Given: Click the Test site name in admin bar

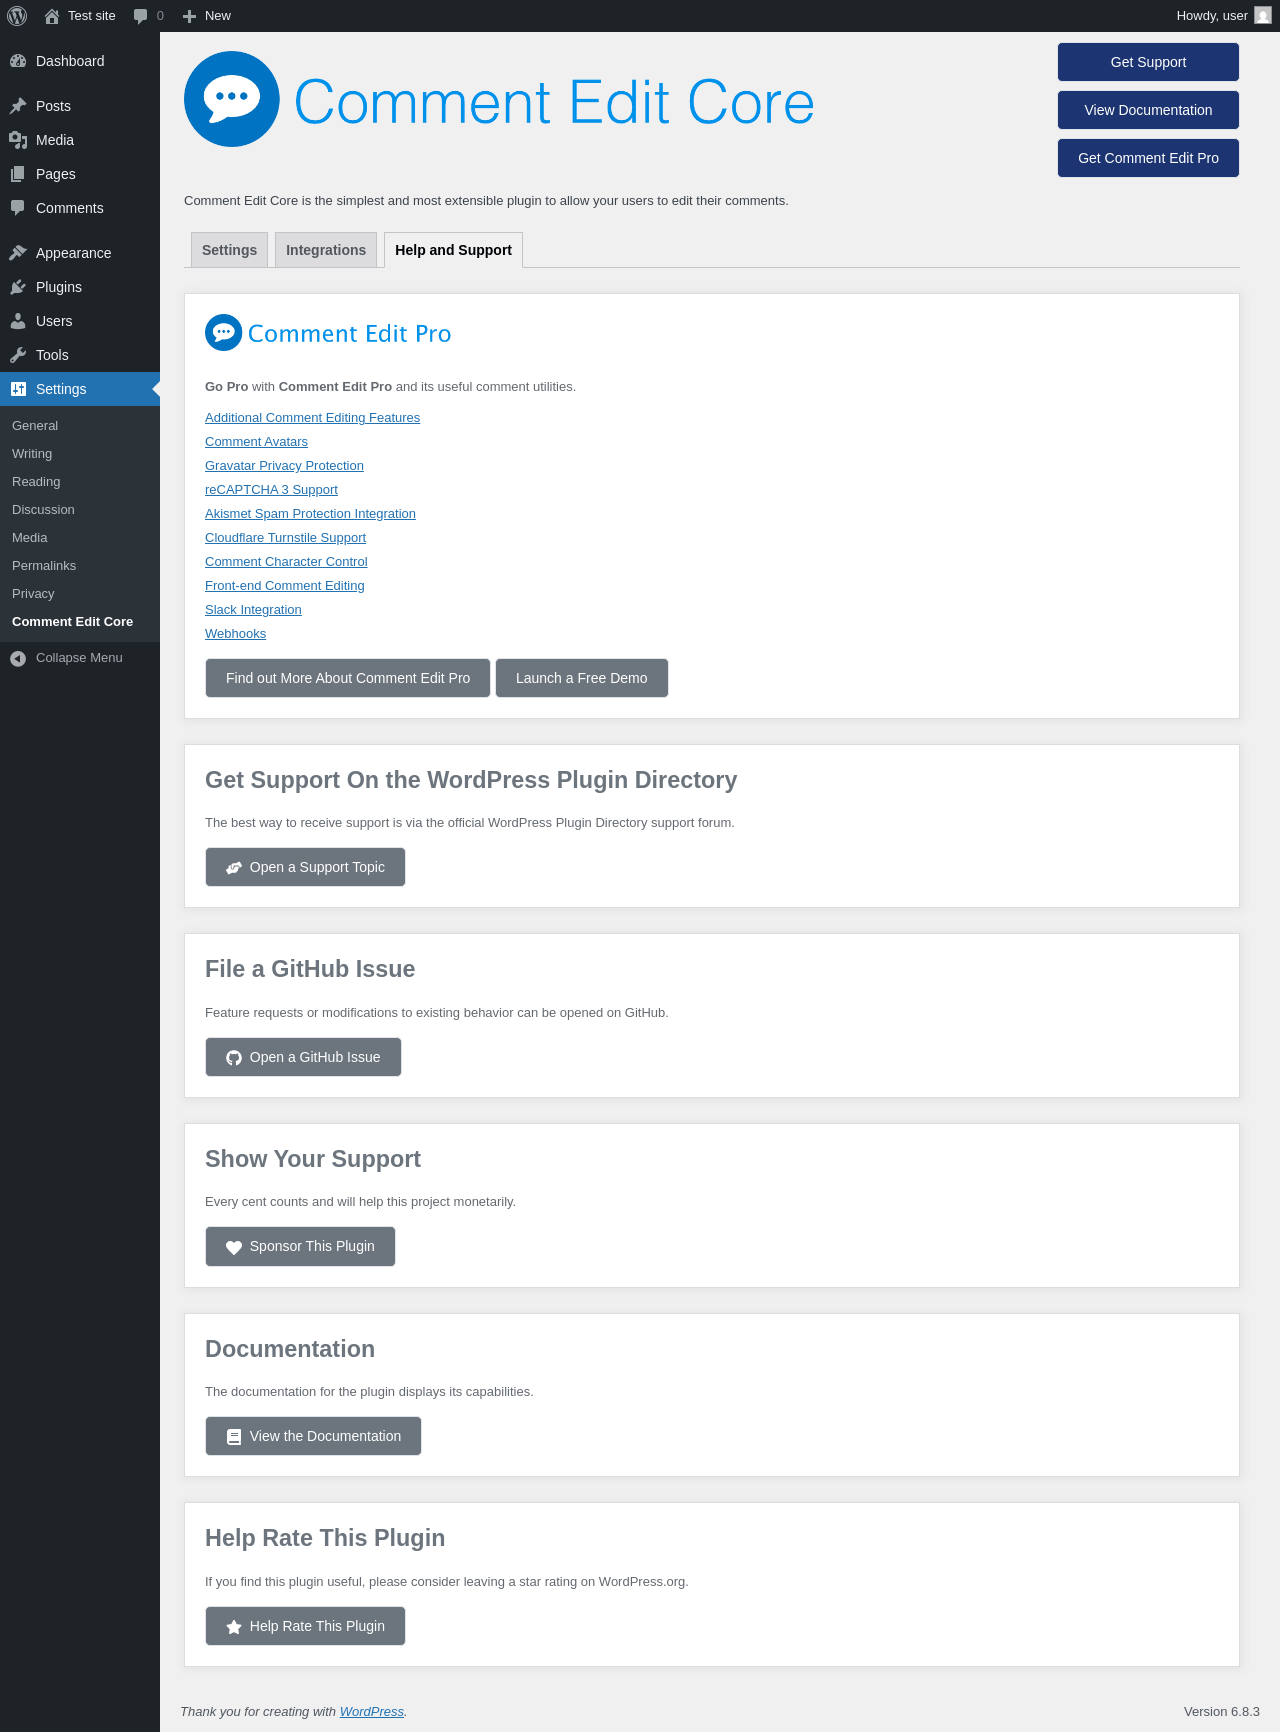Looking at the screenshot, I should pos(92,16).
